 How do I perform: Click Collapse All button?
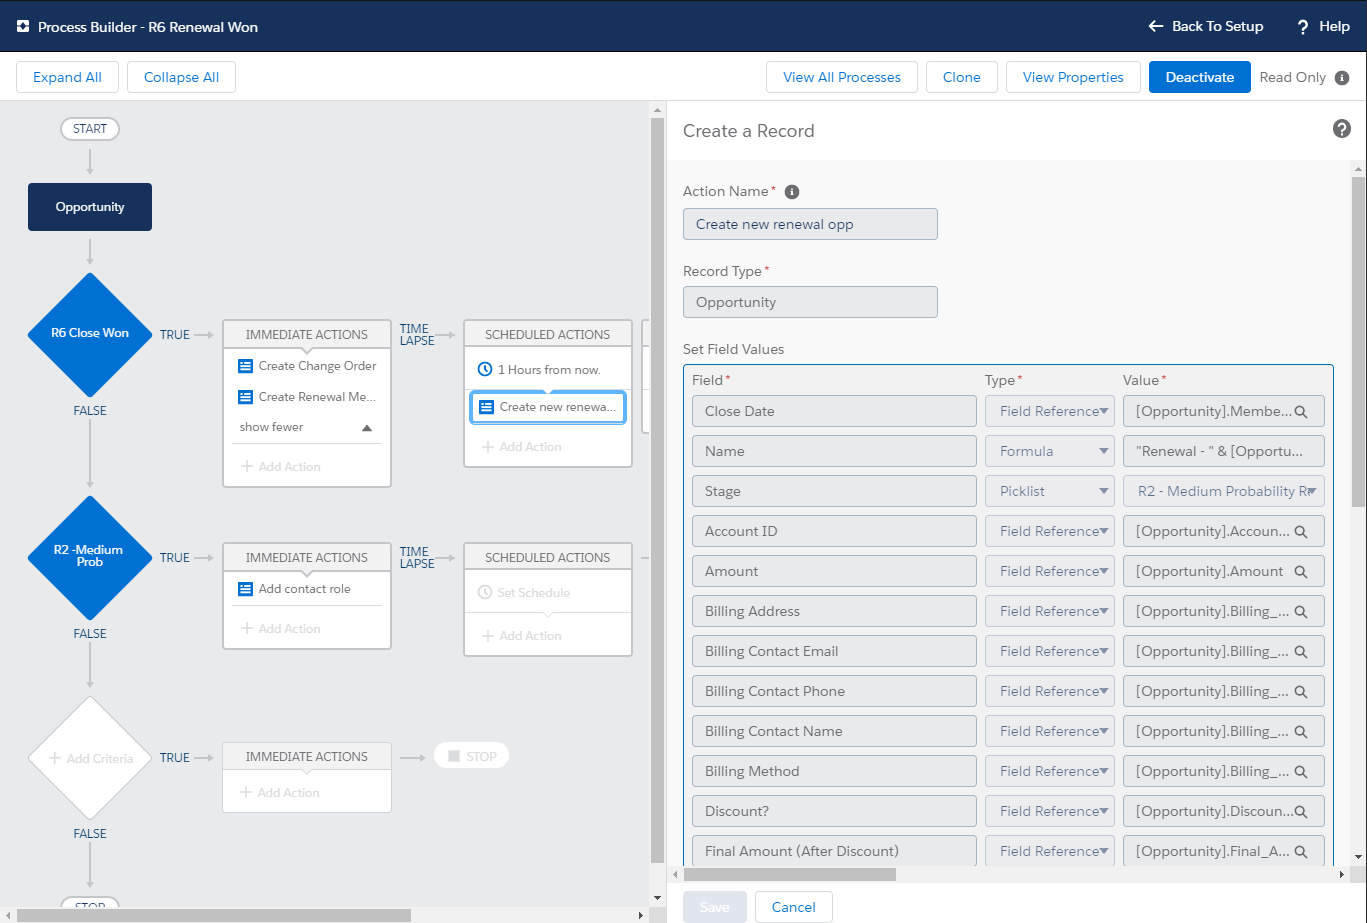coord(181,77)
